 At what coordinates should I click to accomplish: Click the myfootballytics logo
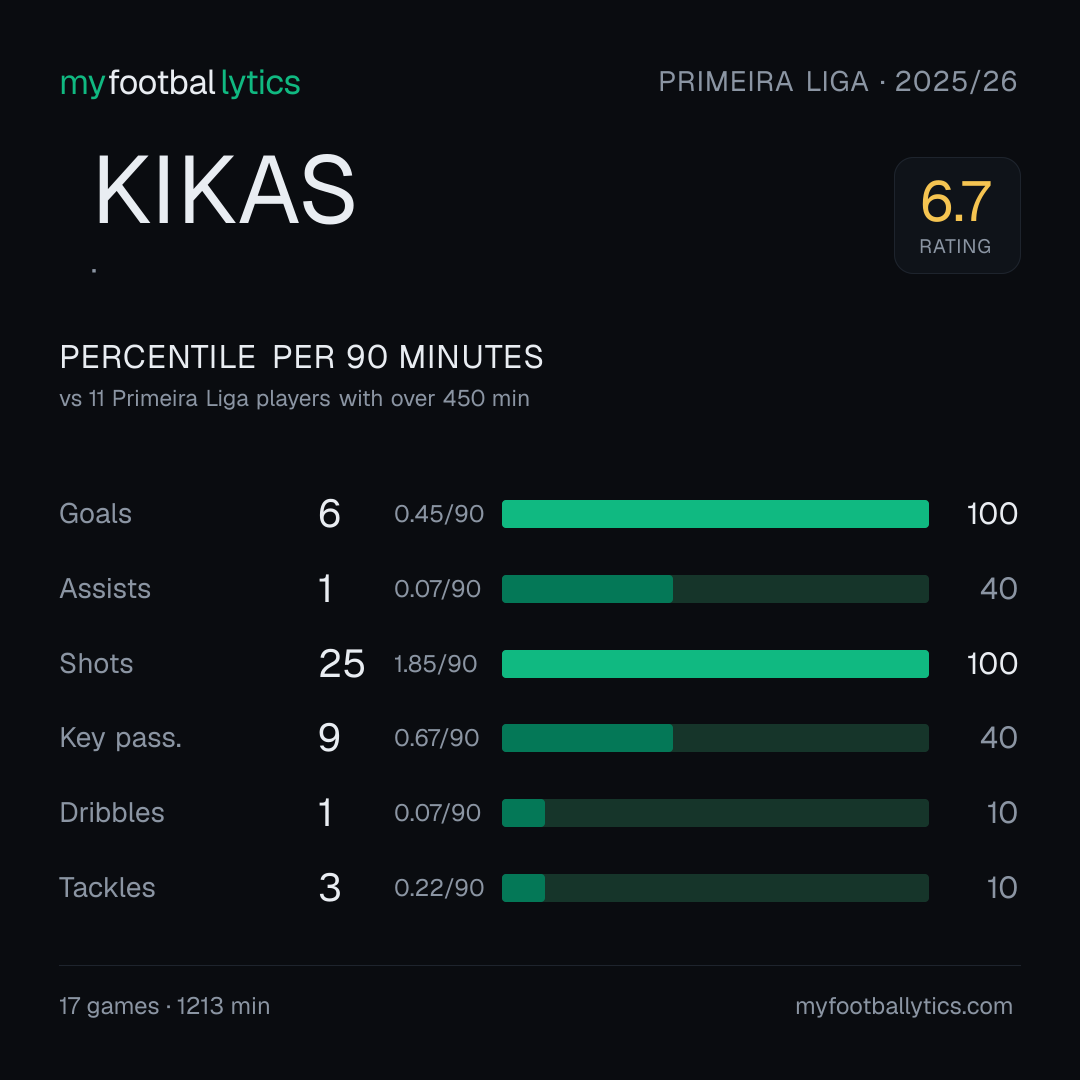(x=180, y=83)
